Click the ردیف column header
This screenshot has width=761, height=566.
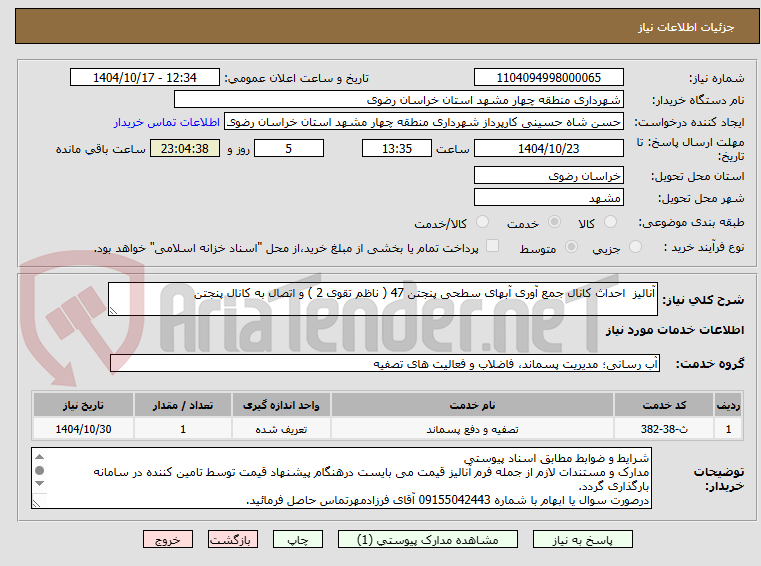tap(728, 405)
